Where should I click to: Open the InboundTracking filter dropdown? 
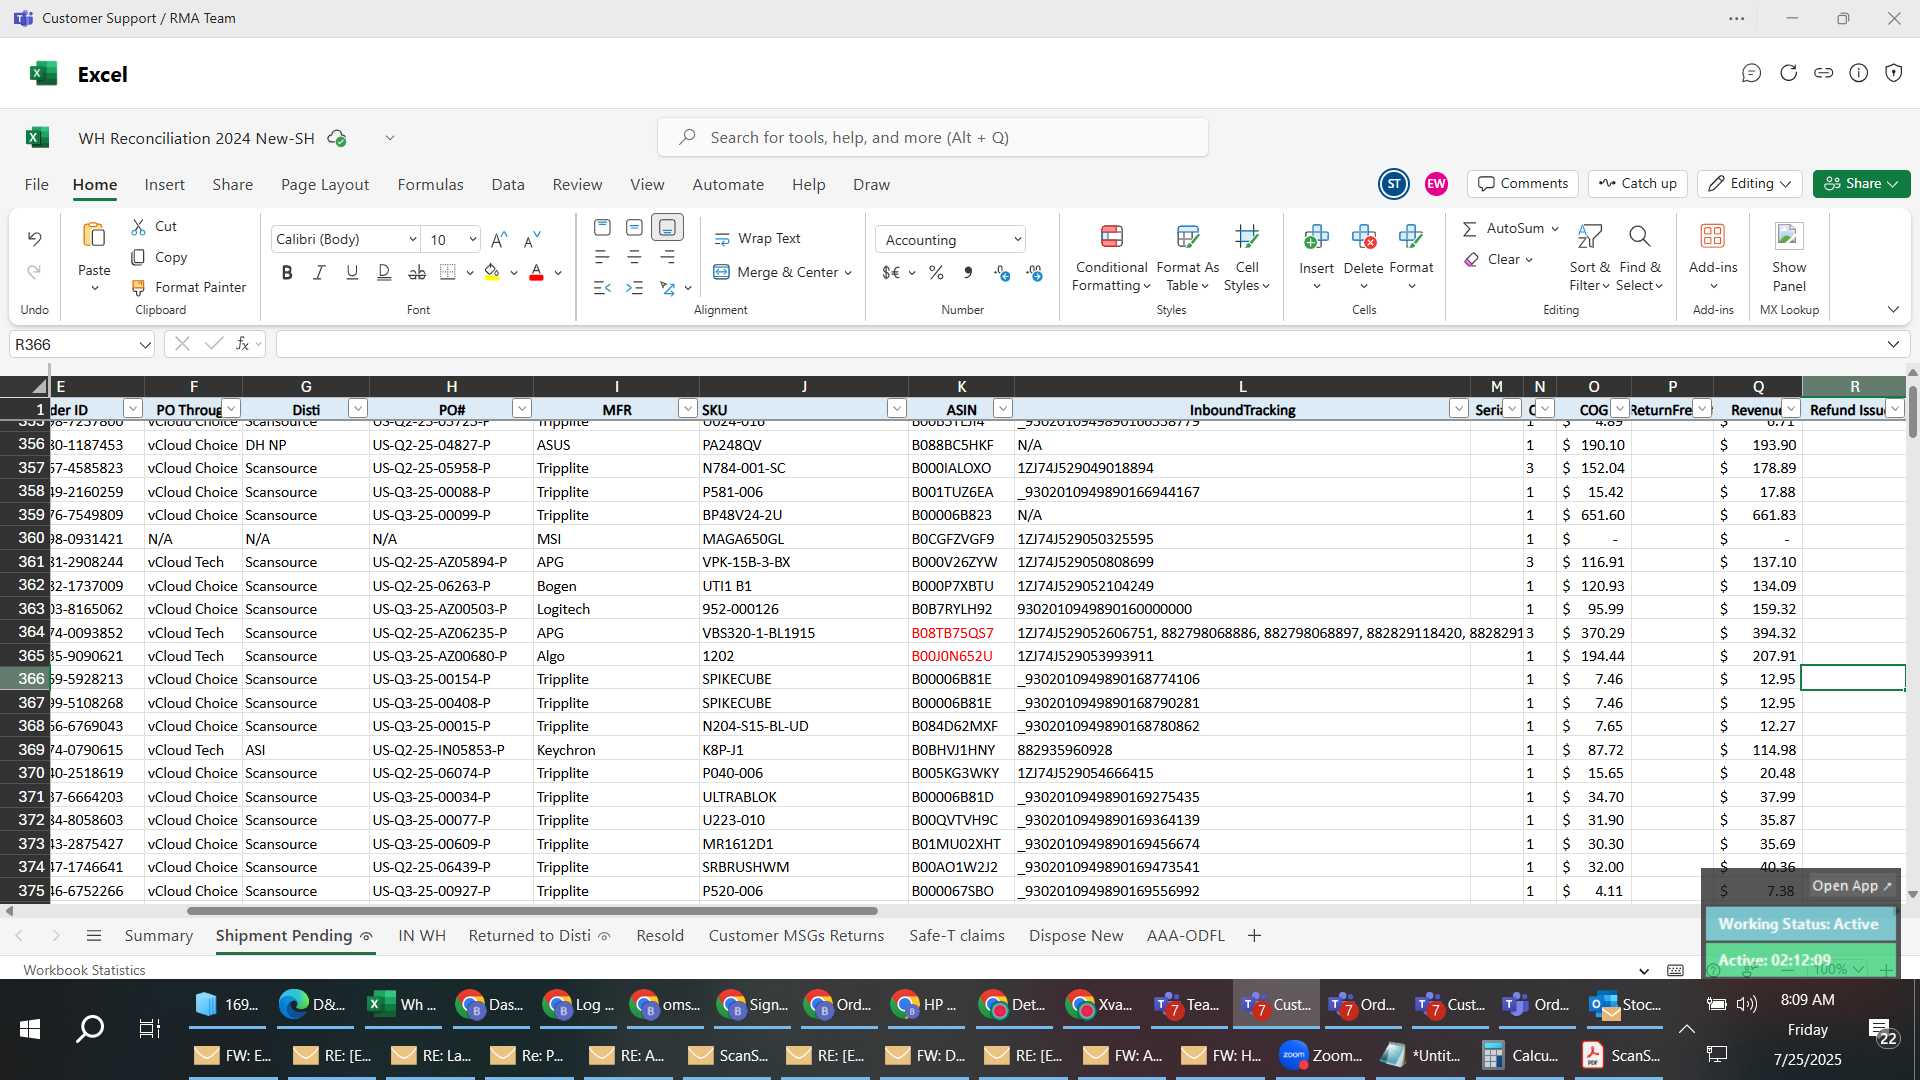pos(1458,409)
